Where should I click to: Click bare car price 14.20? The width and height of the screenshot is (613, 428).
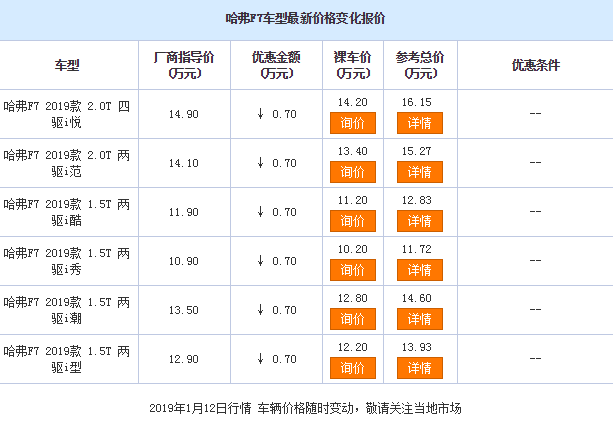coord(353,102)
